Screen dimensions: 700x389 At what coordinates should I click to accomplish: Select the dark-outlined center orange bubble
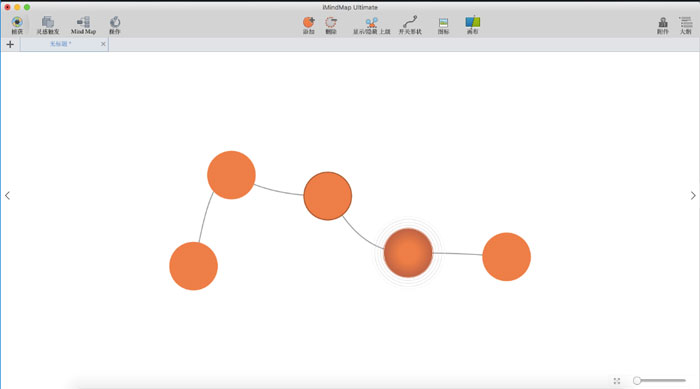[x=328, y=196]
